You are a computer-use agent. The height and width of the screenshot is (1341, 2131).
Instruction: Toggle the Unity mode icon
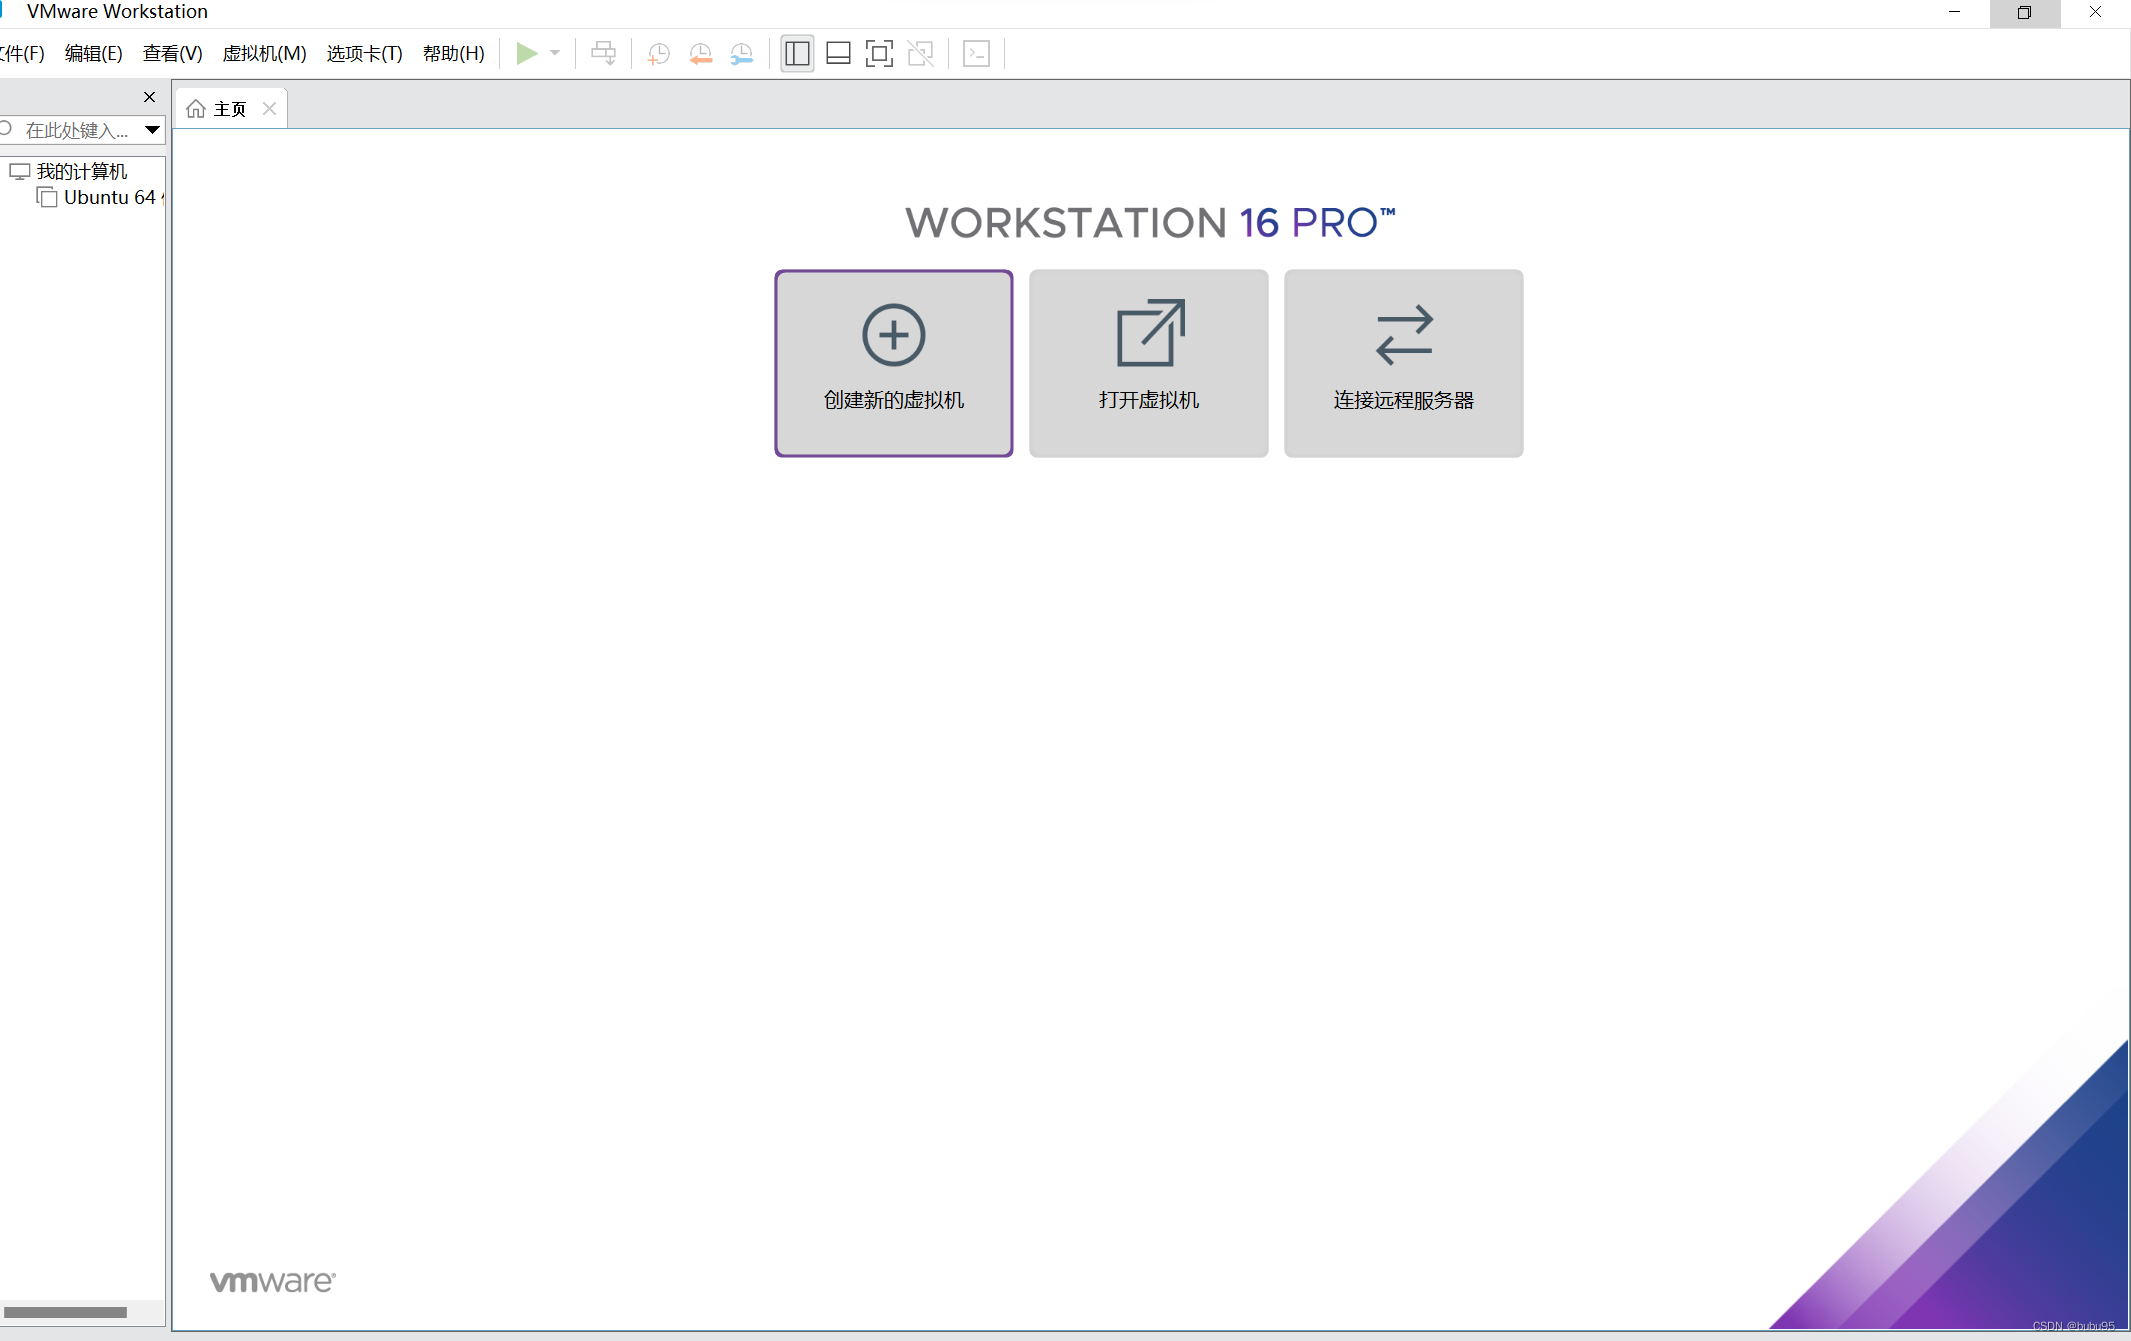tap(920, 53)
